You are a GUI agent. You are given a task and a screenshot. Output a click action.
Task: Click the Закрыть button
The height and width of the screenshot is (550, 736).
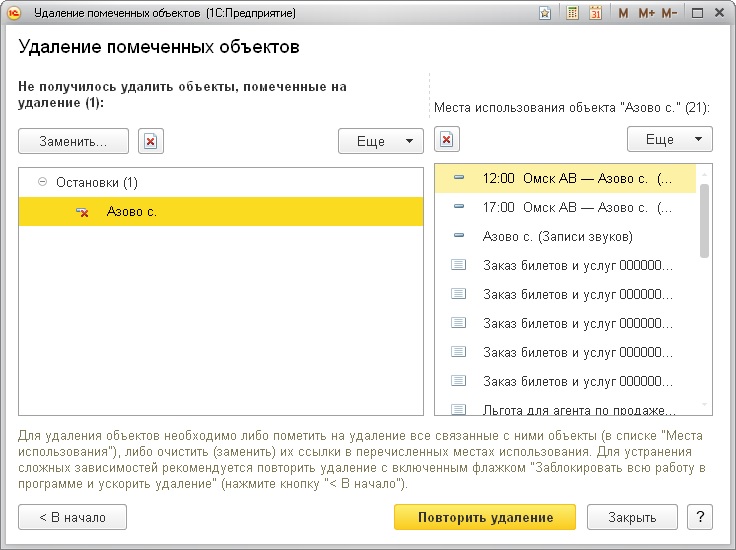pos(633,517)
